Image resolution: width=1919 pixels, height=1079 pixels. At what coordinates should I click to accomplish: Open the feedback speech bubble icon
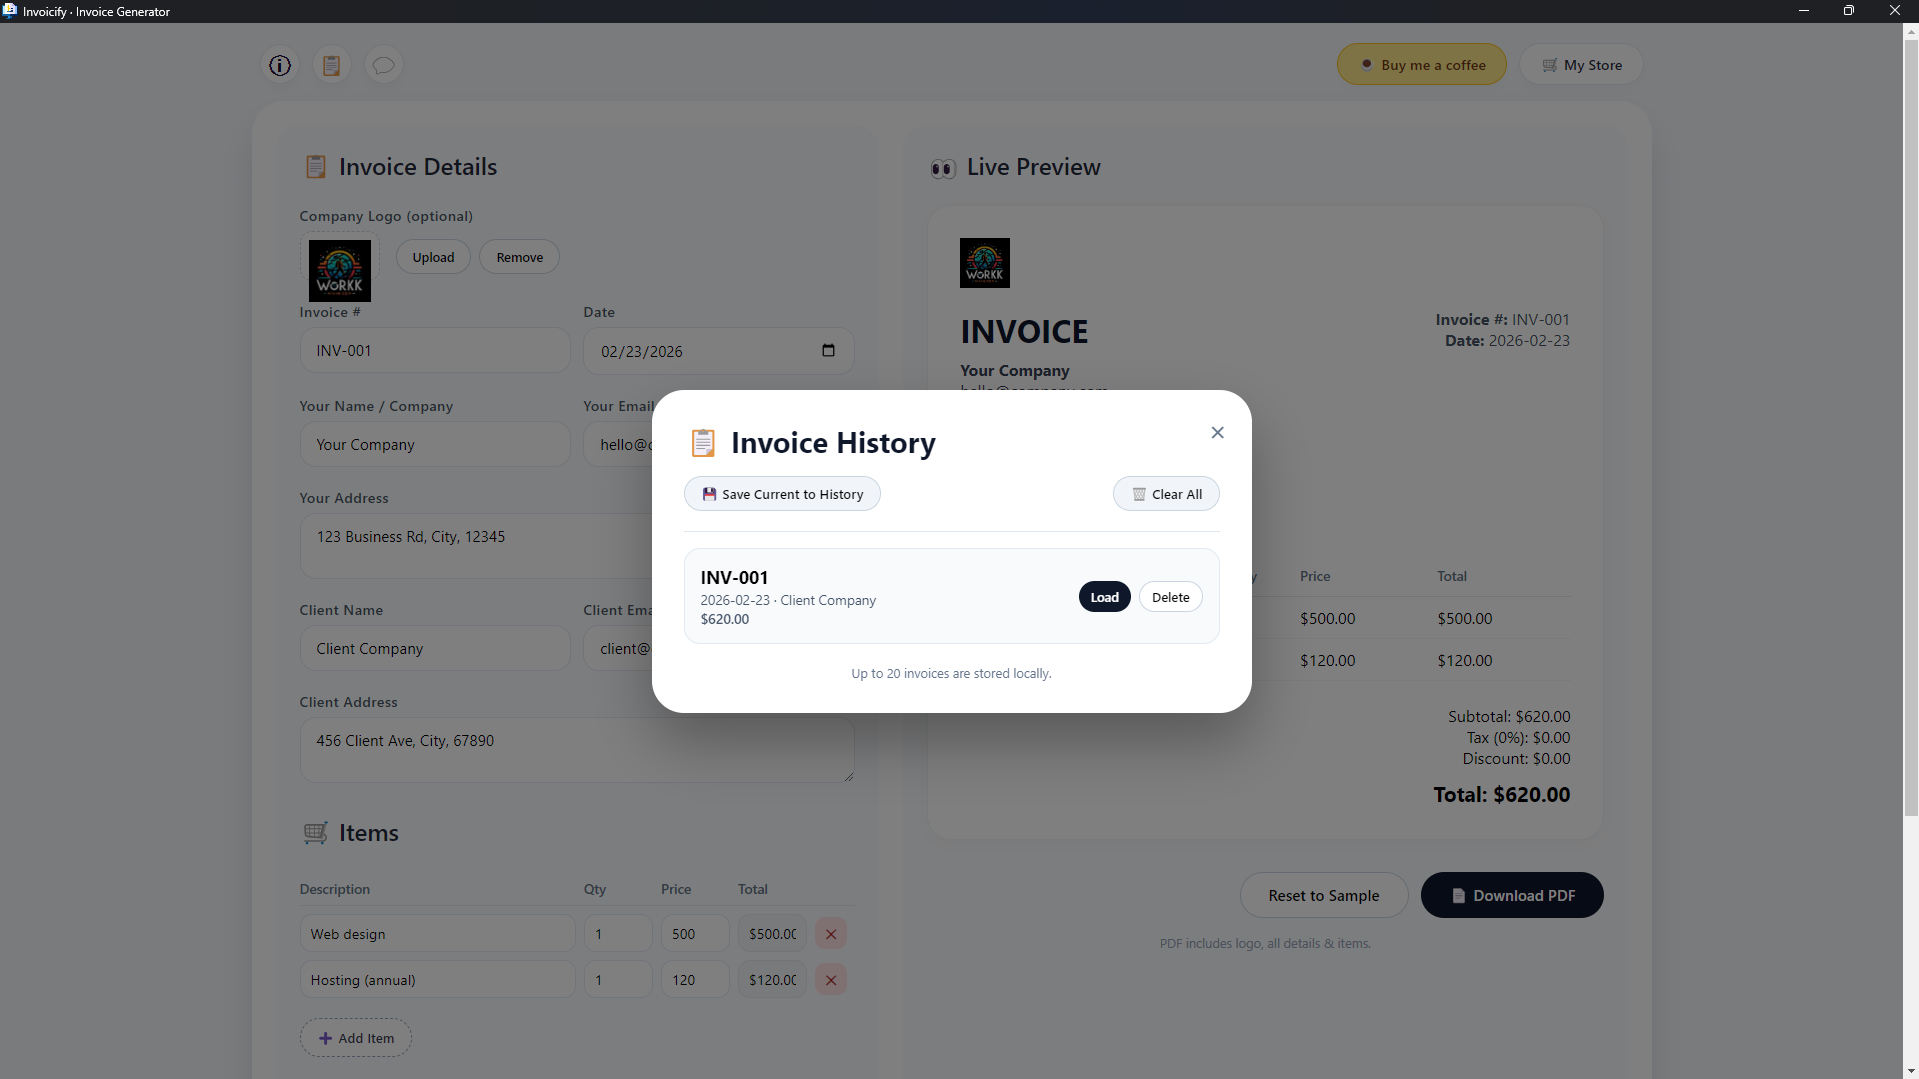point(384,65)
